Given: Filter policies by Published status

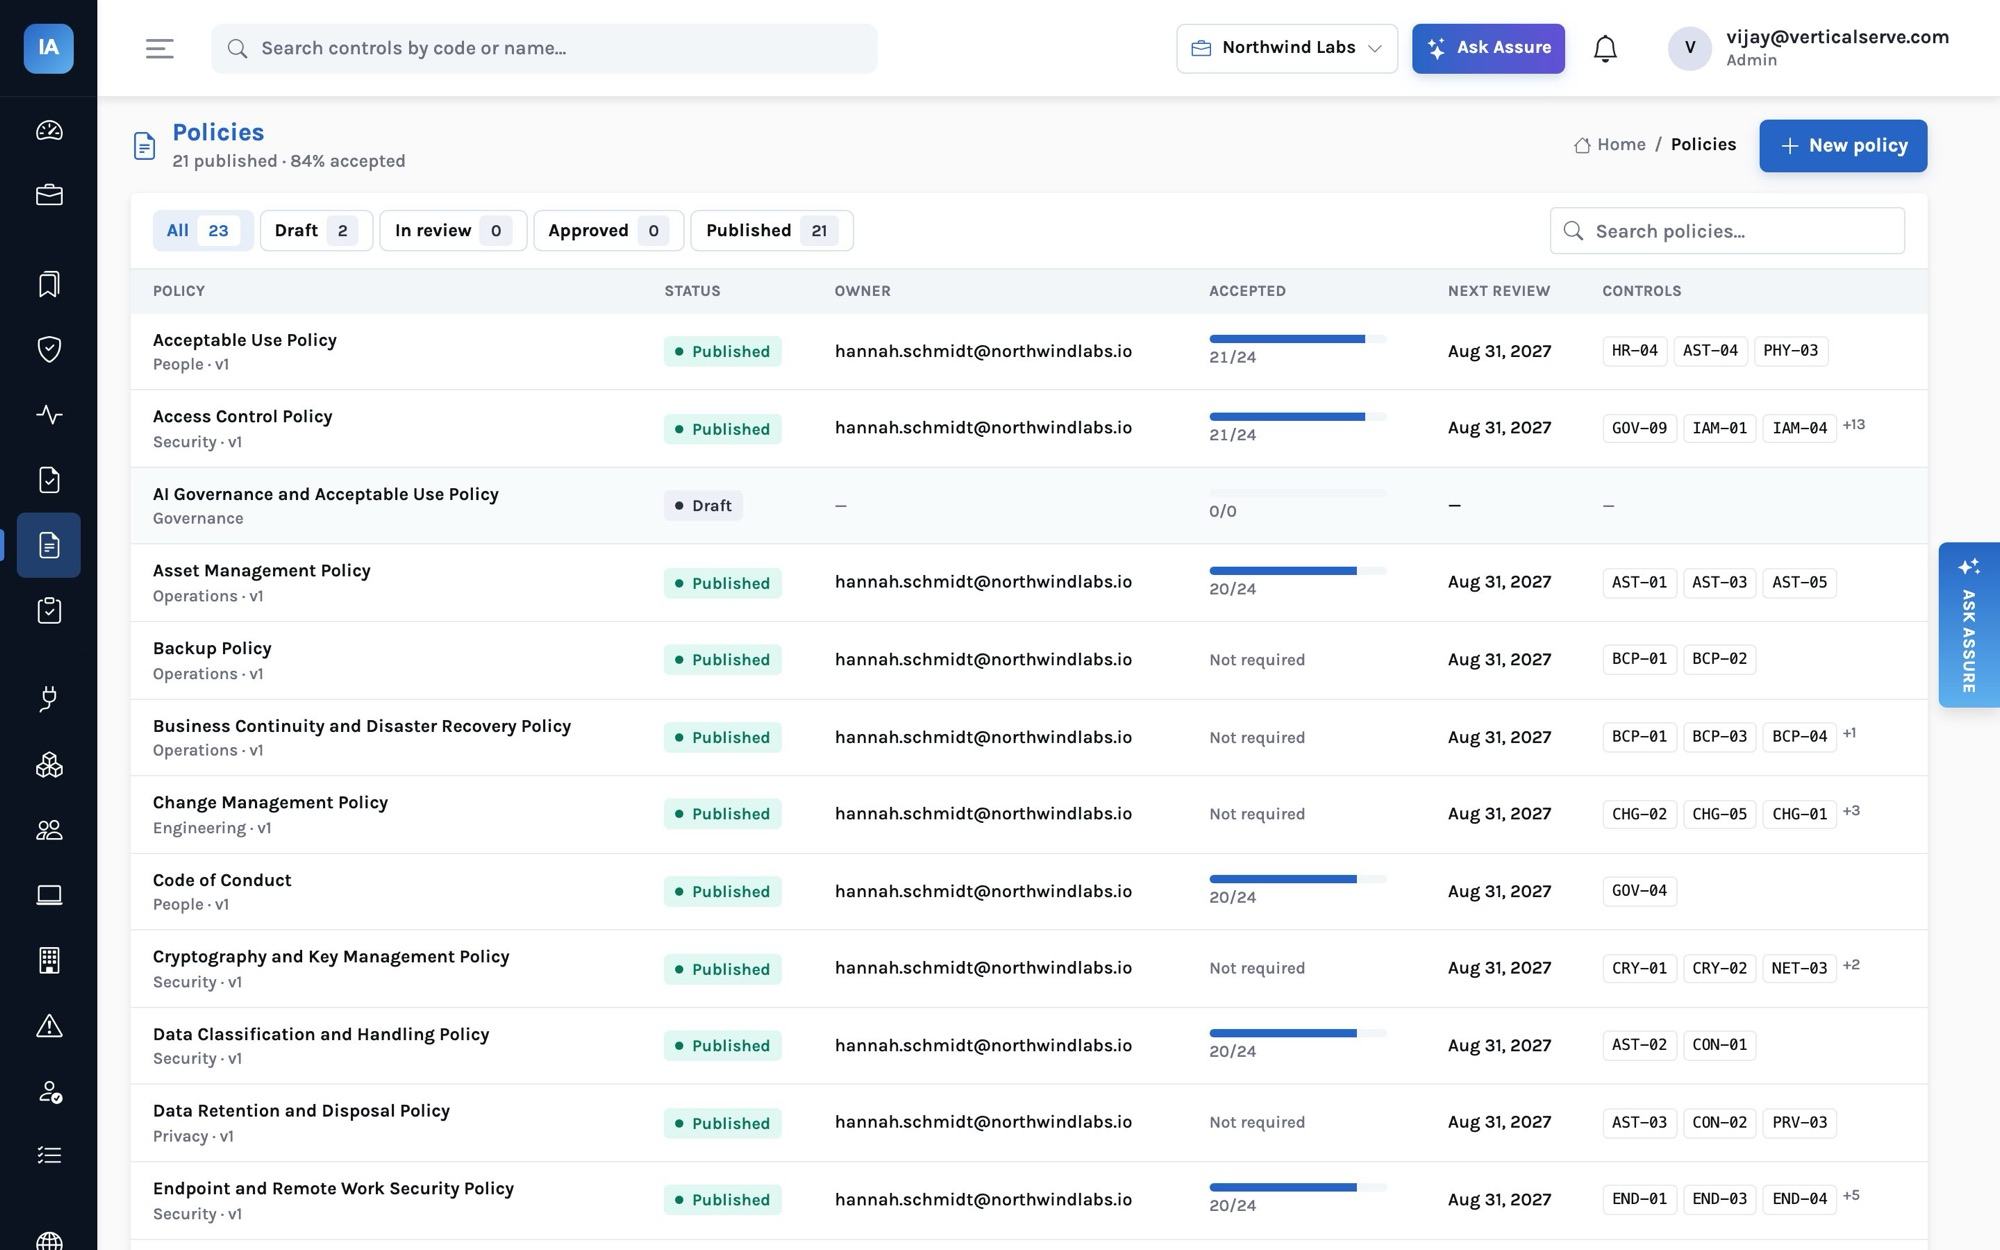Looking at the screenshot, I should 771,231.
